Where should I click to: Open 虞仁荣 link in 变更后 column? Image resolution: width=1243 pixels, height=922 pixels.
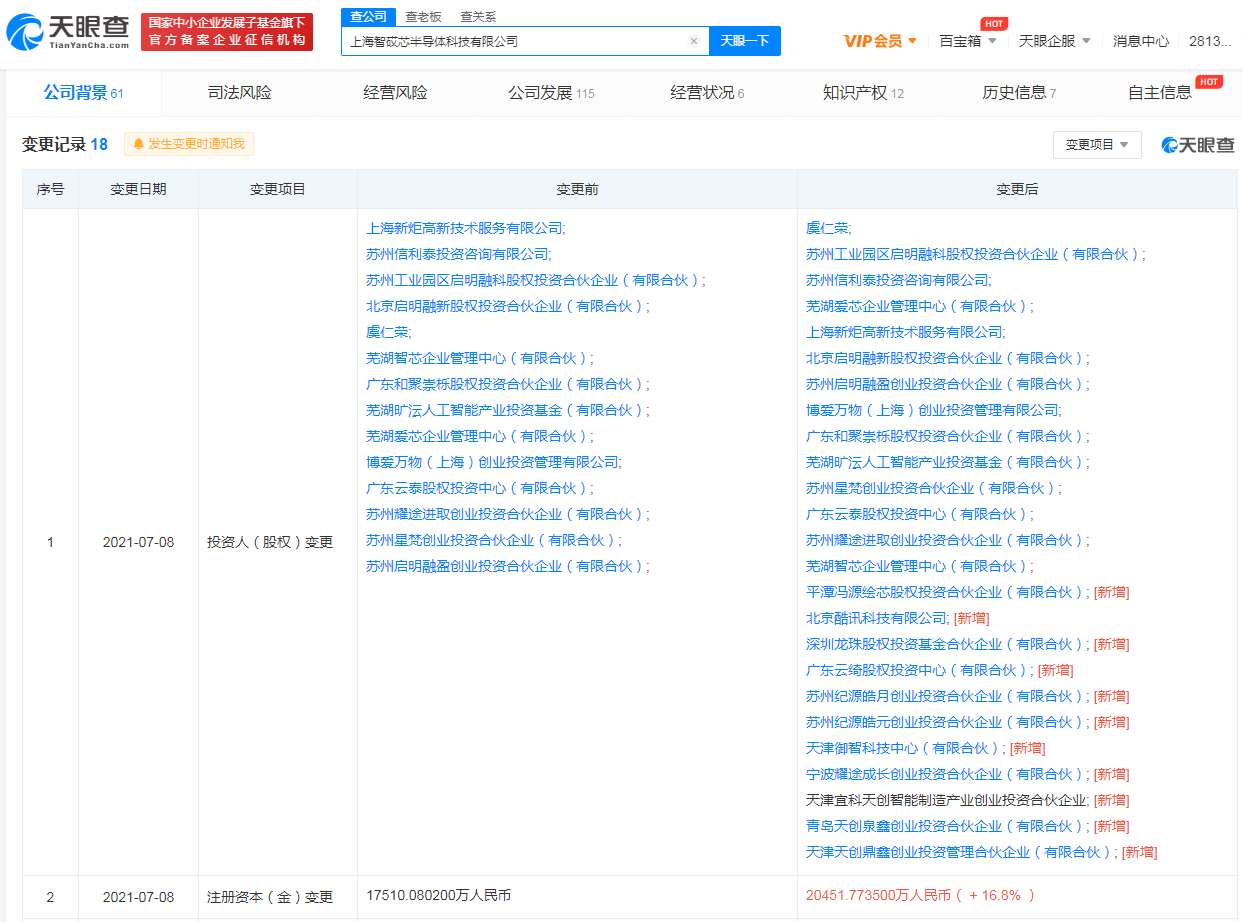click(828, 228)
